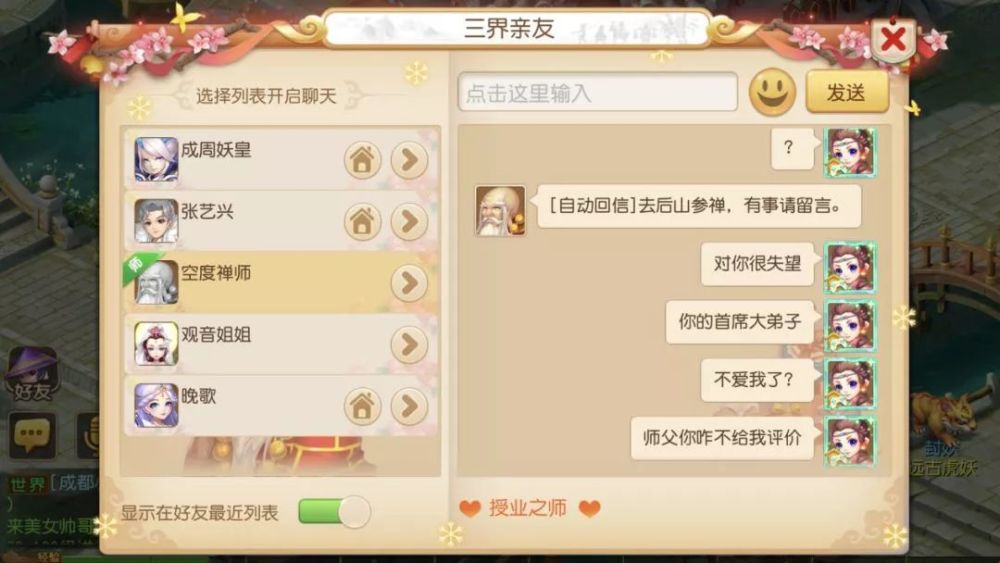Viewport: 1000px width, 563px height.
Task: Click the 发送 send button
Action: point(847,92)
